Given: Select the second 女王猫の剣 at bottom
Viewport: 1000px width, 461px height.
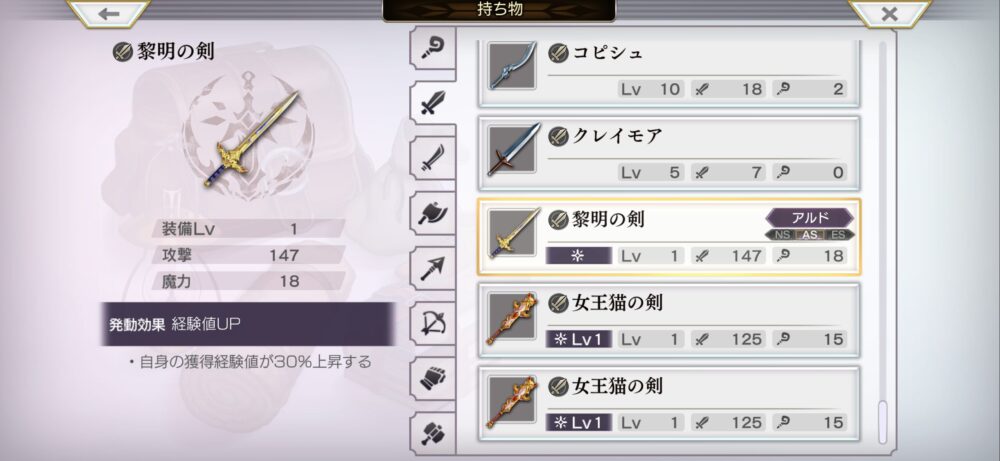Looking at the screenshot, I should point(669,404).
